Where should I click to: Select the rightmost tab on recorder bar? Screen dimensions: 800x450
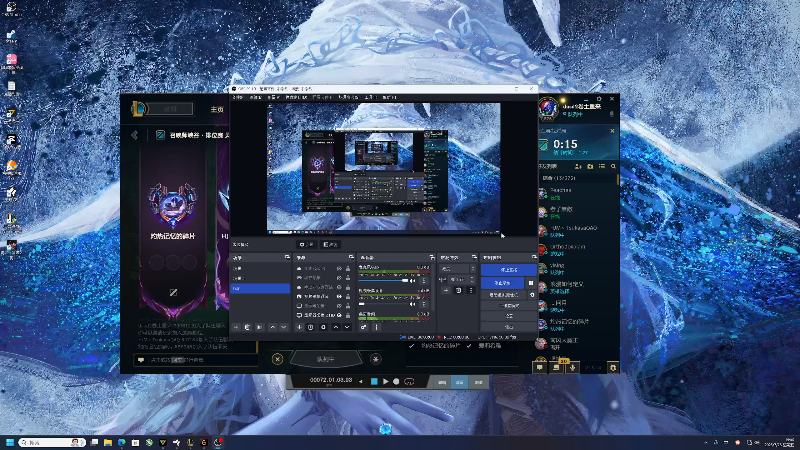coord(478,382)
